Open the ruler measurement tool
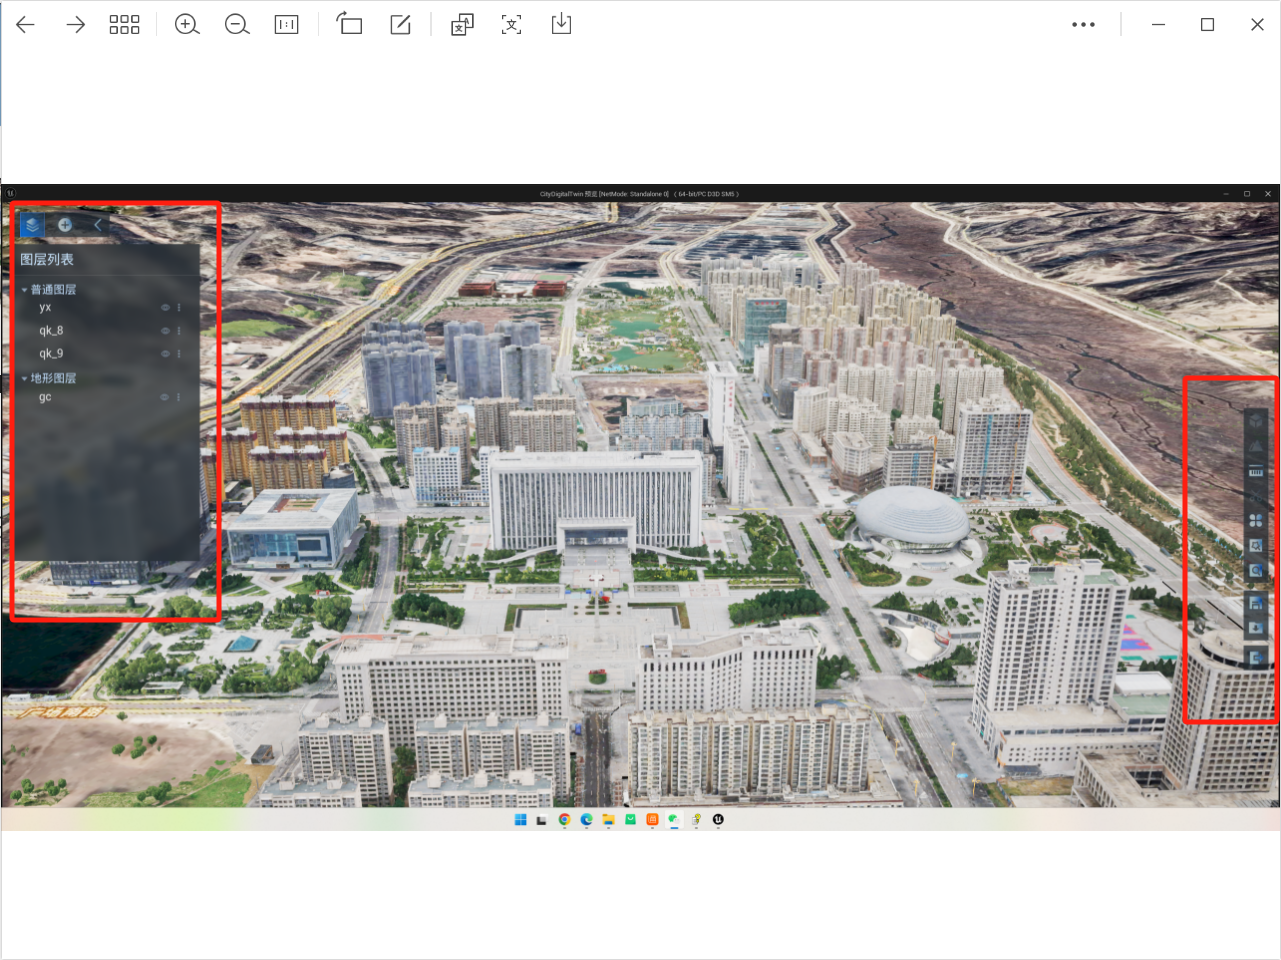 click(x=1256, y=471)
